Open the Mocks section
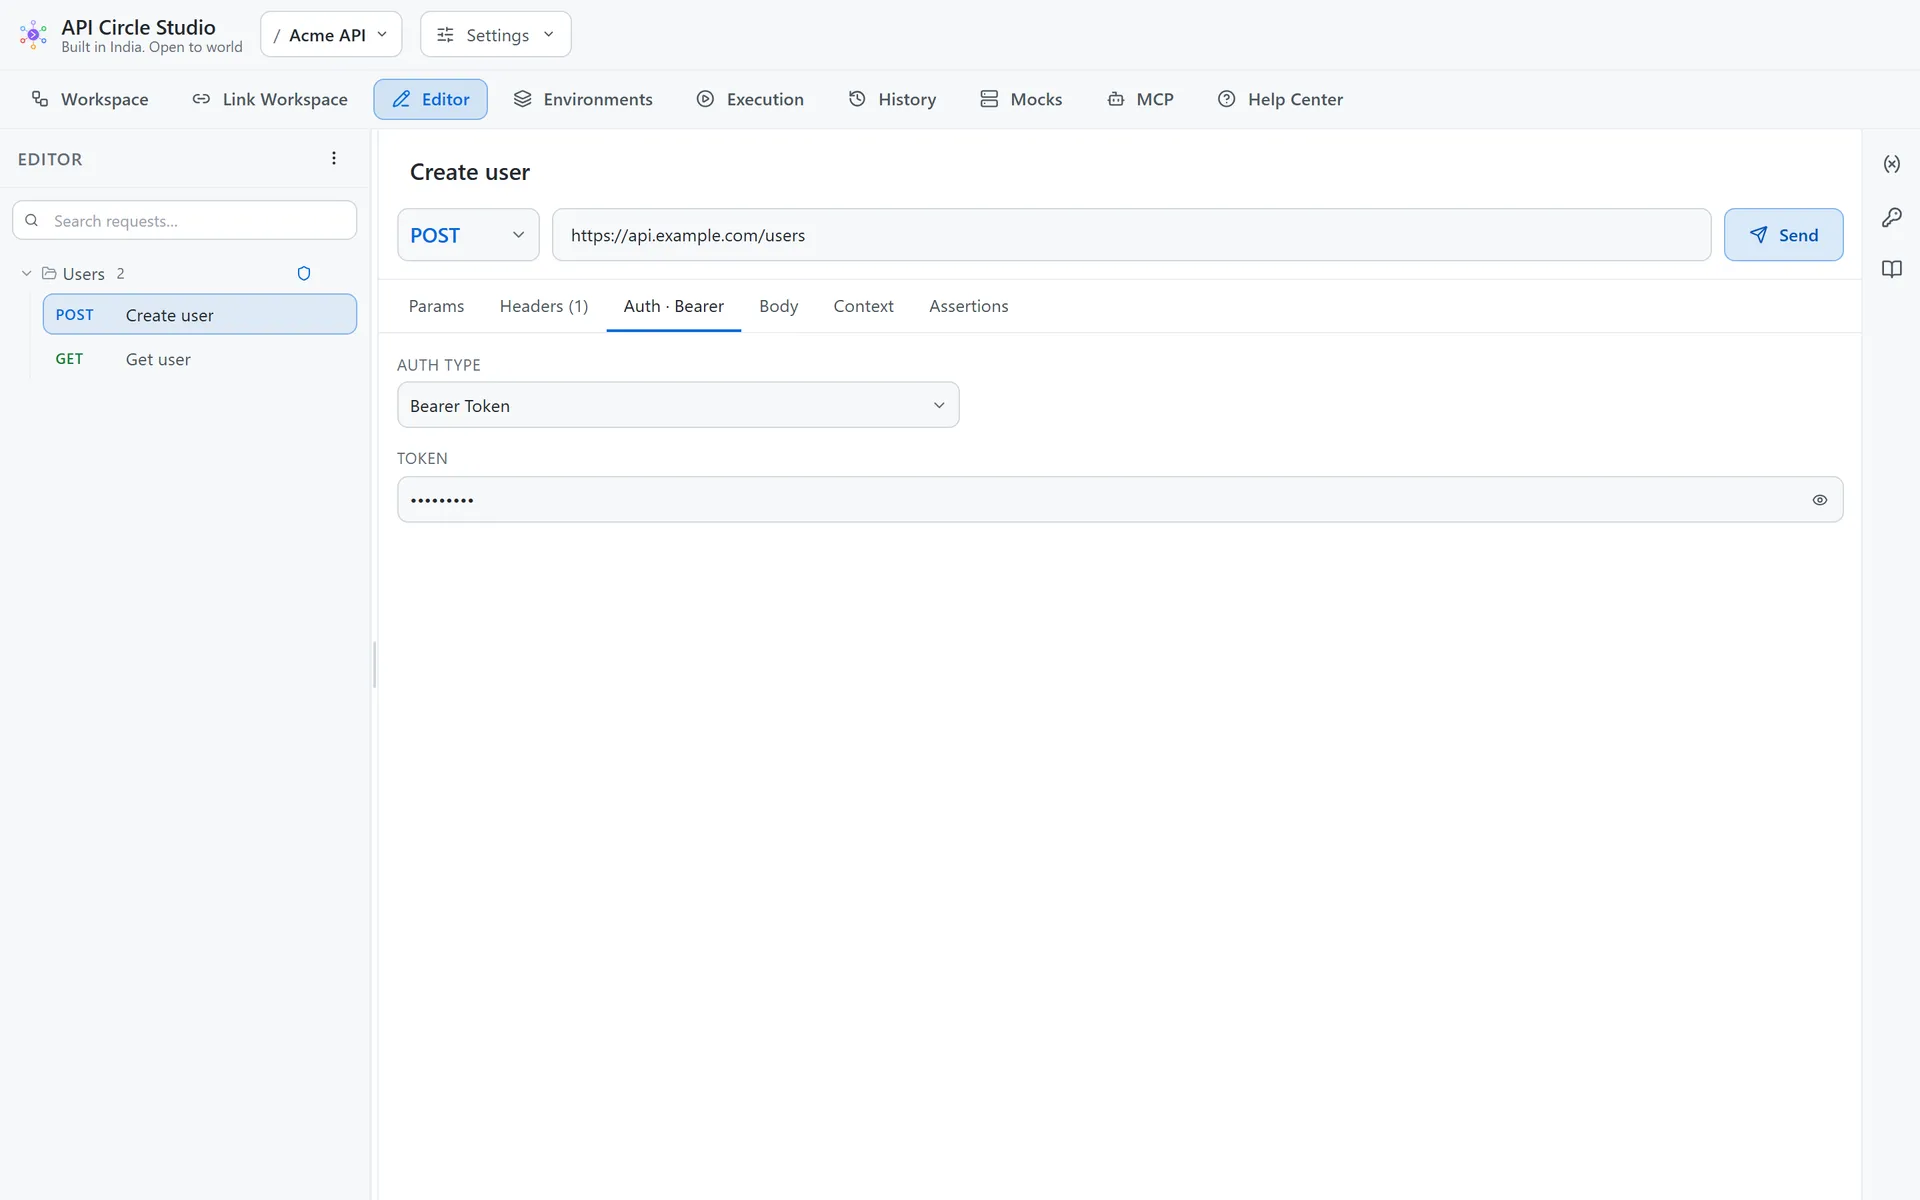Viewport: 1920px width, 1200px height. [x=1021, y=99]
